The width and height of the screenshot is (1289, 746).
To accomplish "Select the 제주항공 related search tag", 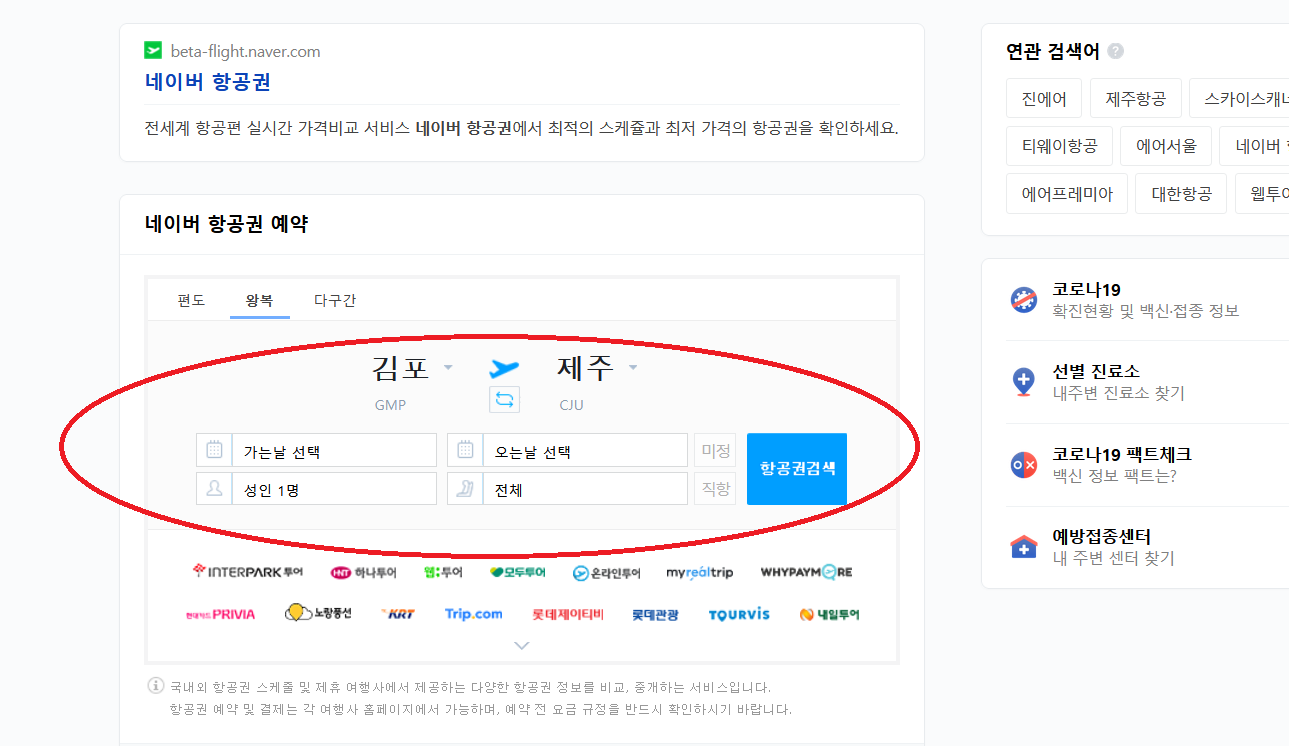I will coord(1135,99).
